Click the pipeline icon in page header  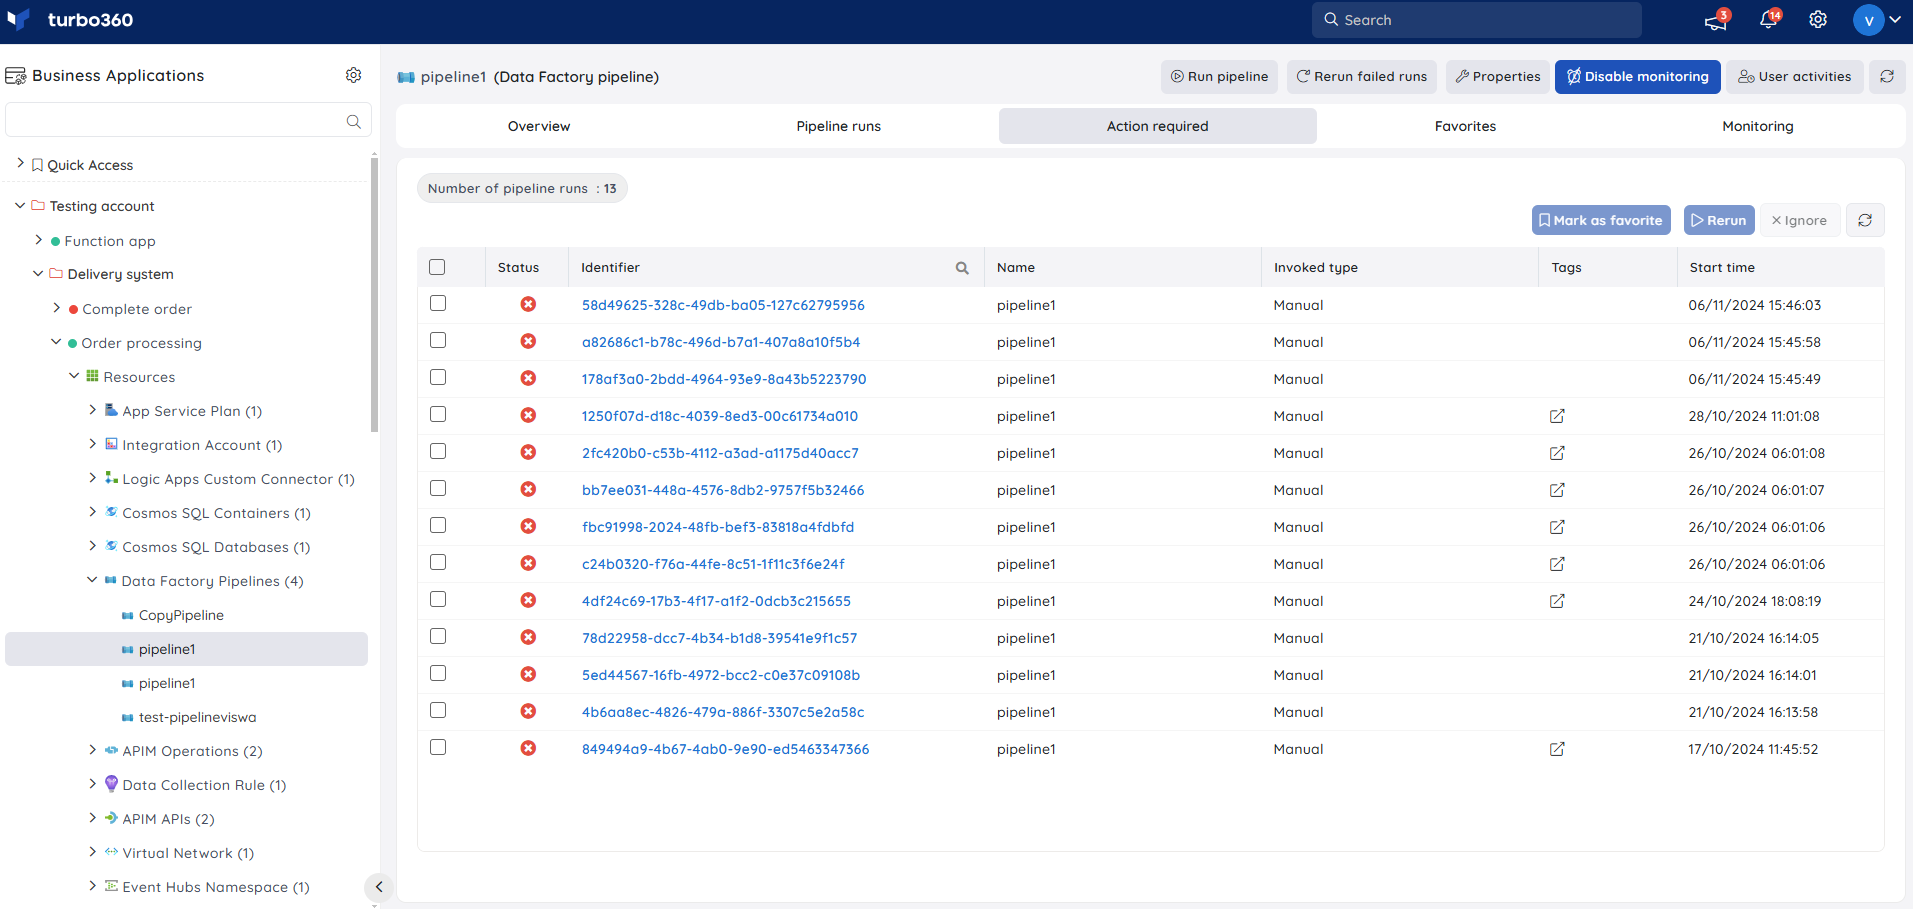click(x=406, y=77)
